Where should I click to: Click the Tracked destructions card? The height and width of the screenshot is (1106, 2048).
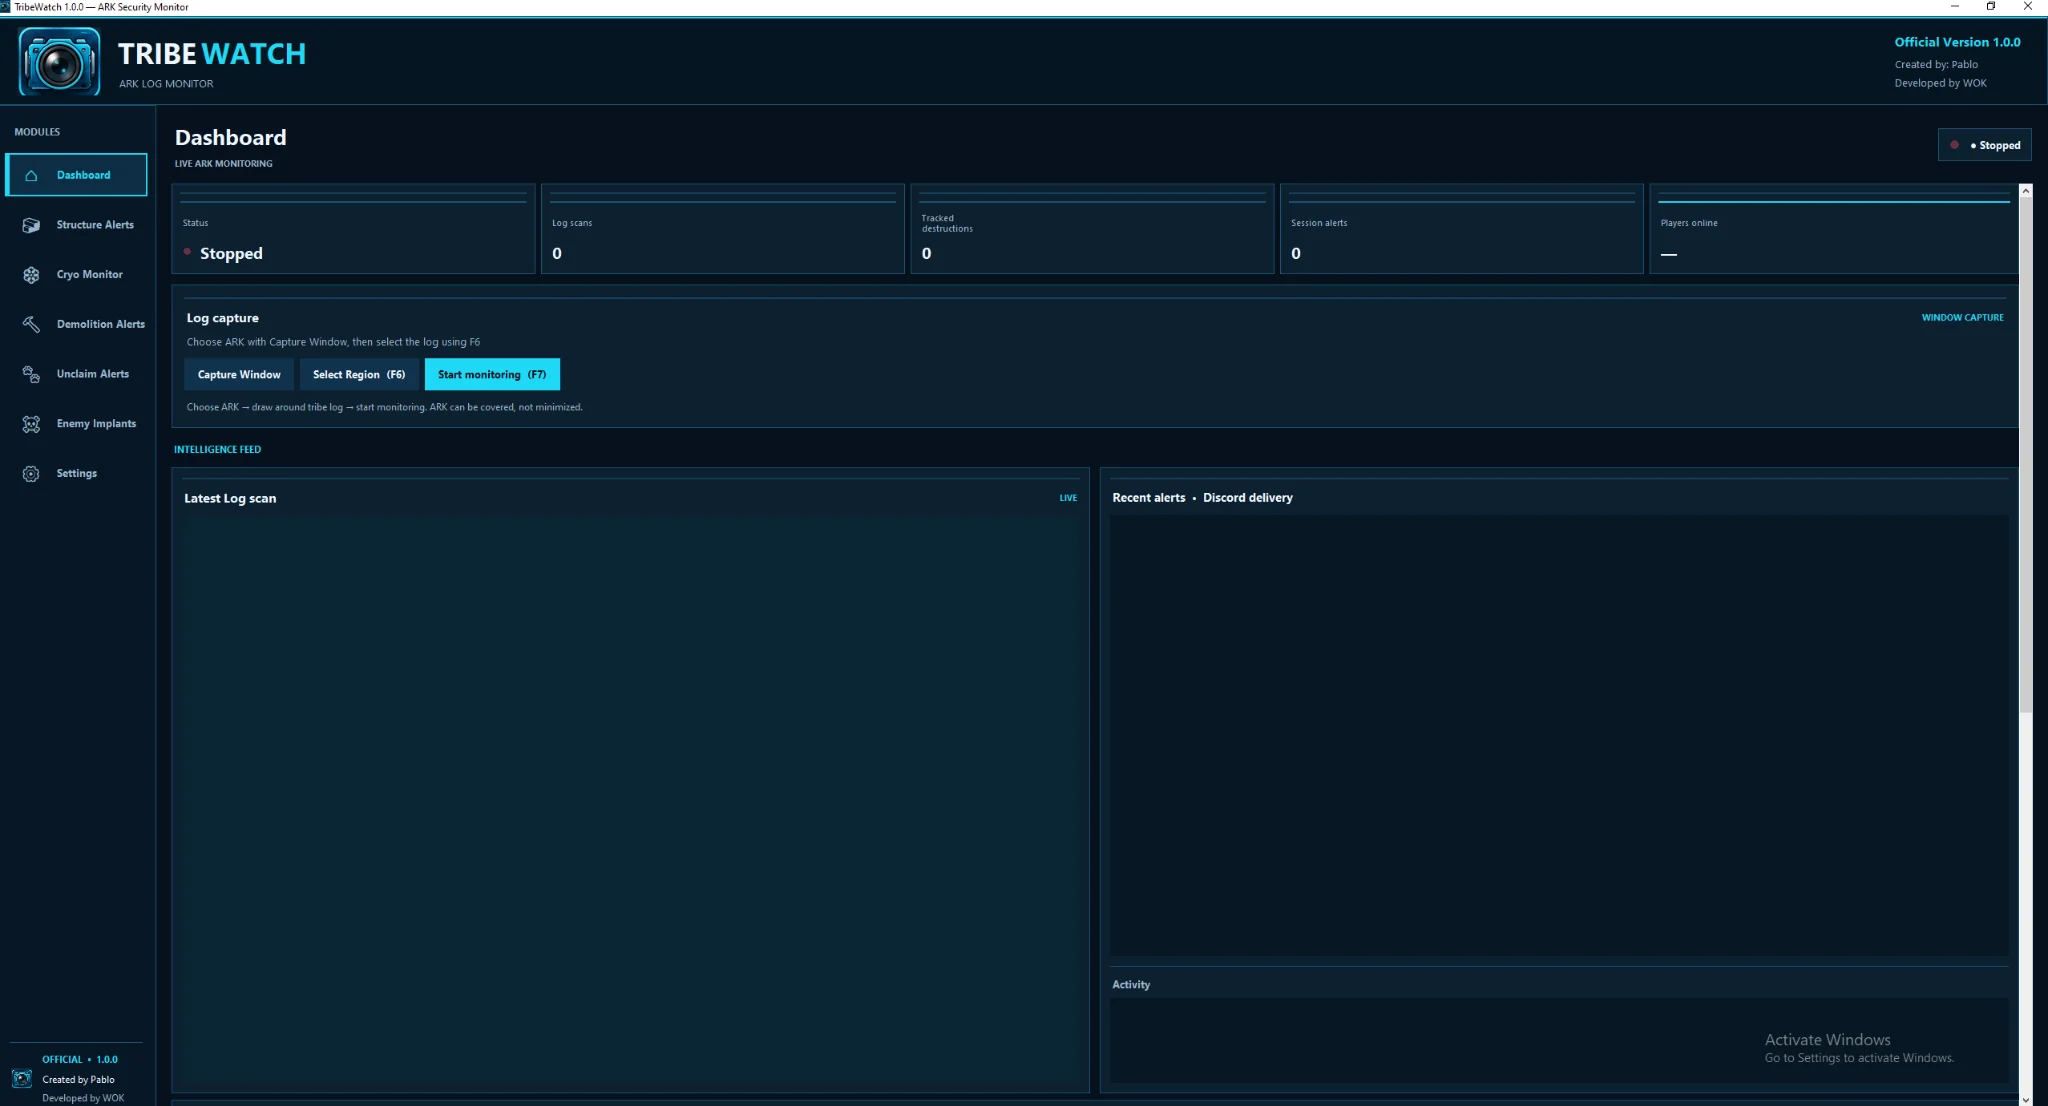click(x=1092, y=229)
